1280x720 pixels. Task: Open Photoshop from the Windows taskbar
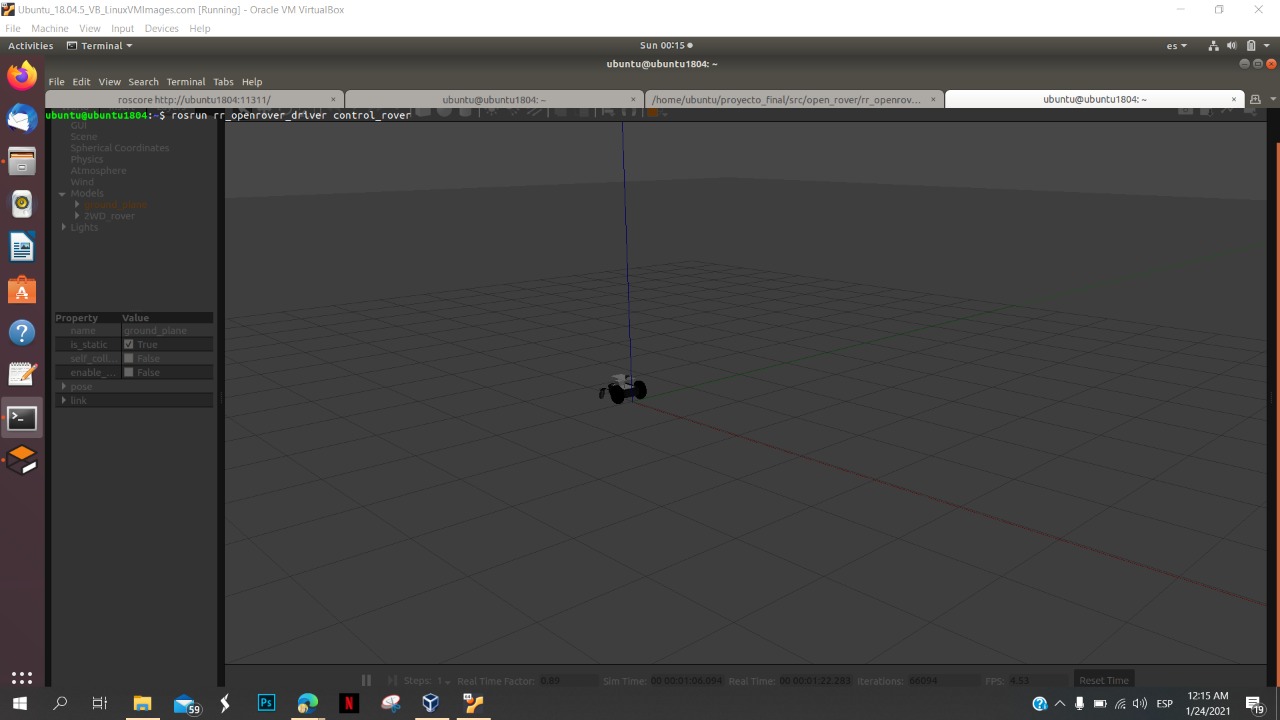click(266, 703)
